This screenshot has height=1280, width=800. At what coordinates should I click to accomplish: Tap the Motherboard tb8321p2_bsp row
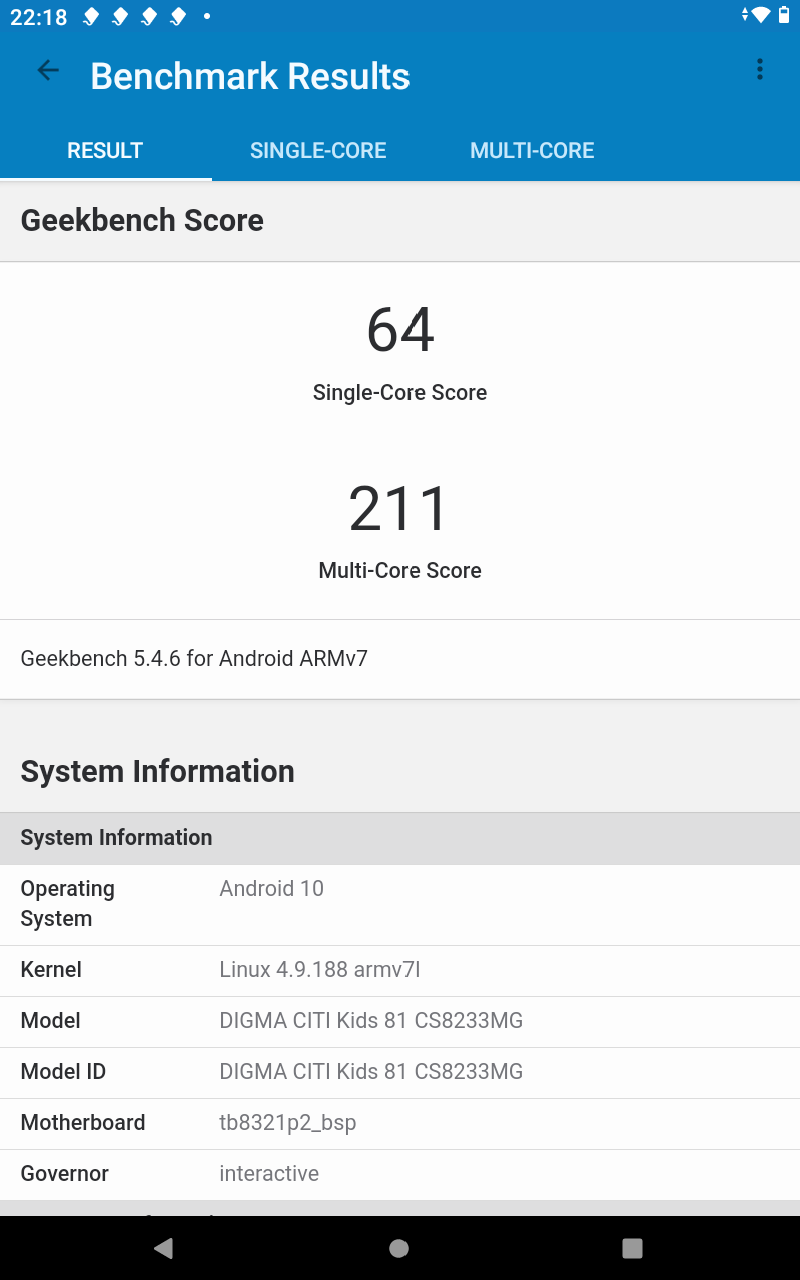coord(400,1123)
